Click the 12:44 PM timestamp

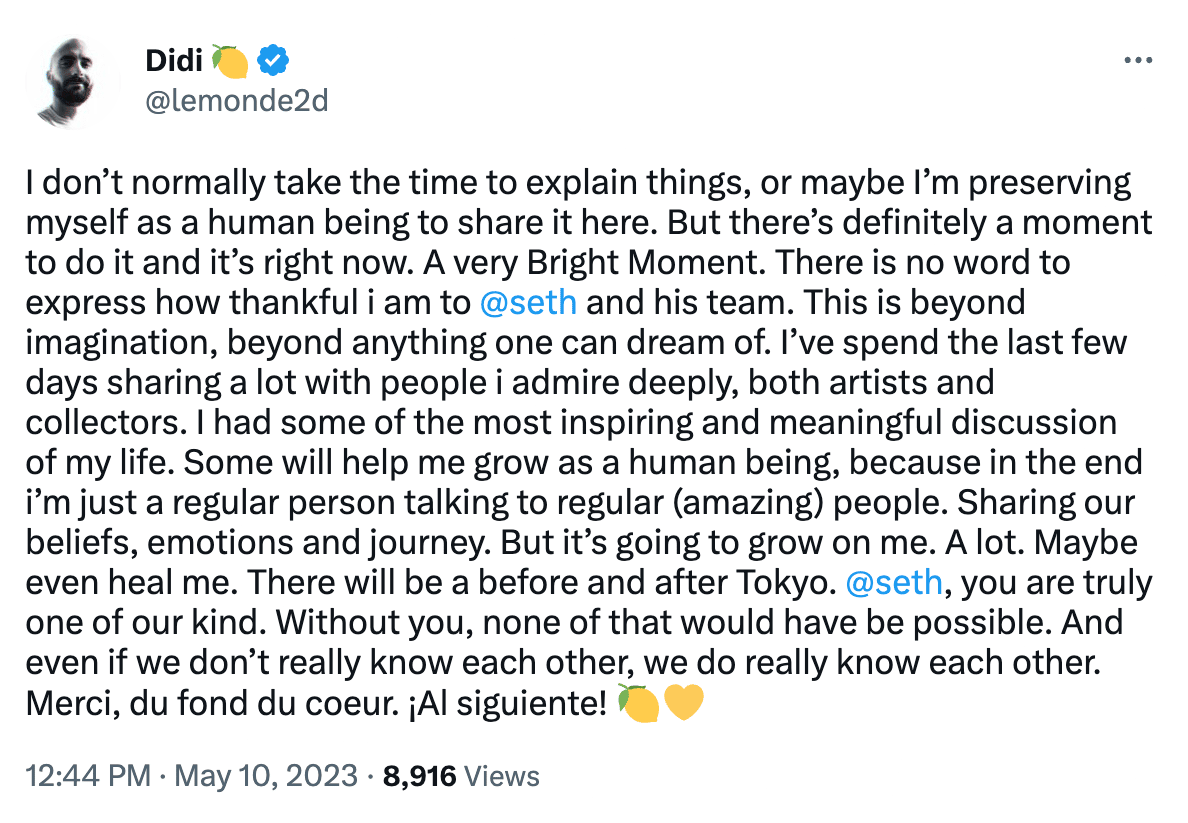[x=88, y=776]
